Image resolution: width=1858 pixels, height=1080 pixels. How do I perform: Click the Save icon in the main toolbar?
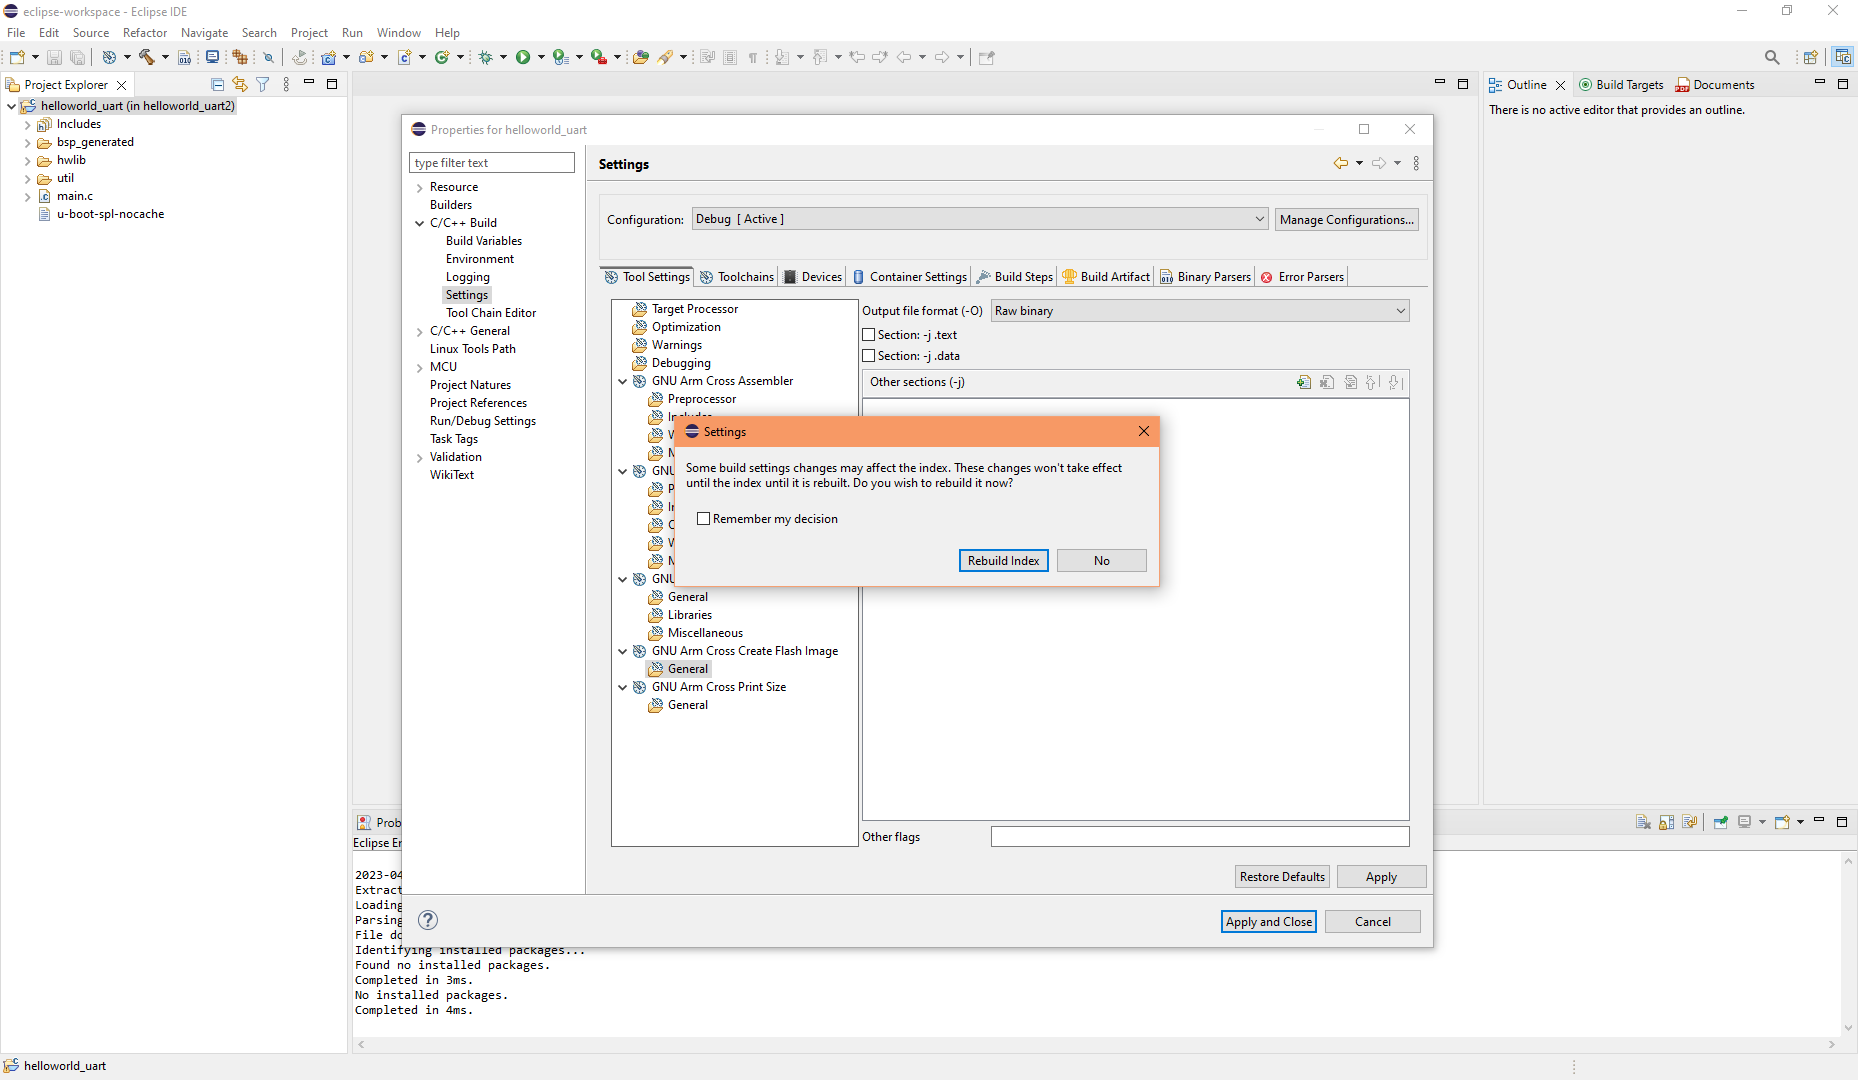point(54,57)
